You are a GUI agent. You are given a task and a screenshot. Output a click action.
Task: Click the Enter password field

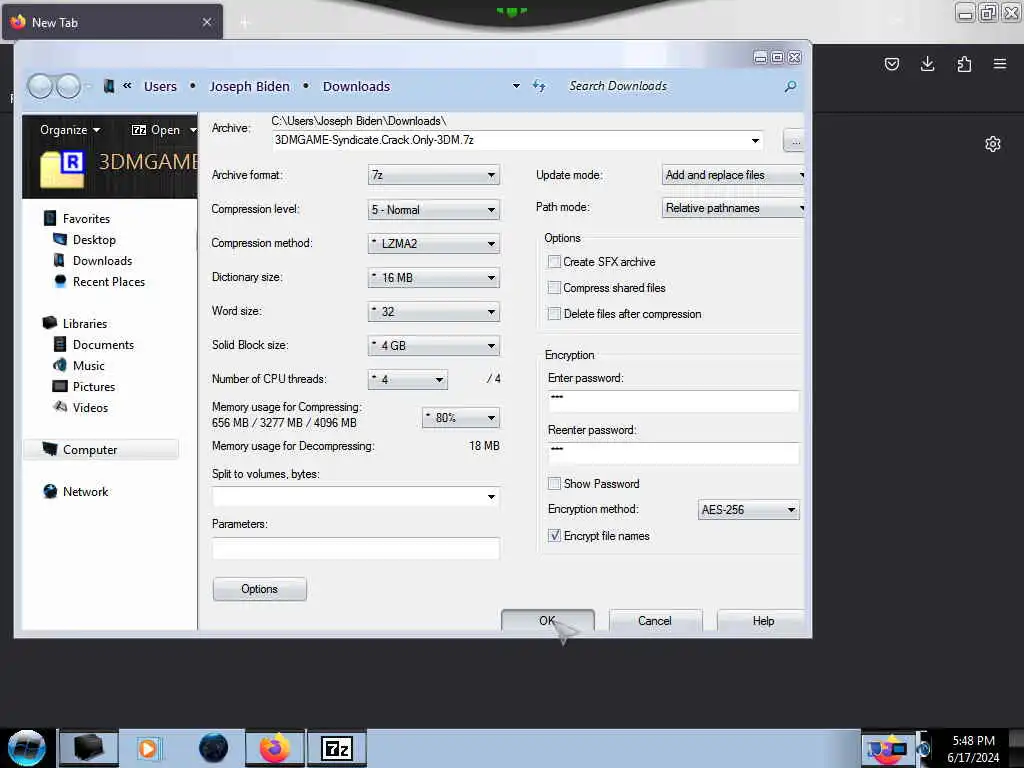tap(673, 401)
